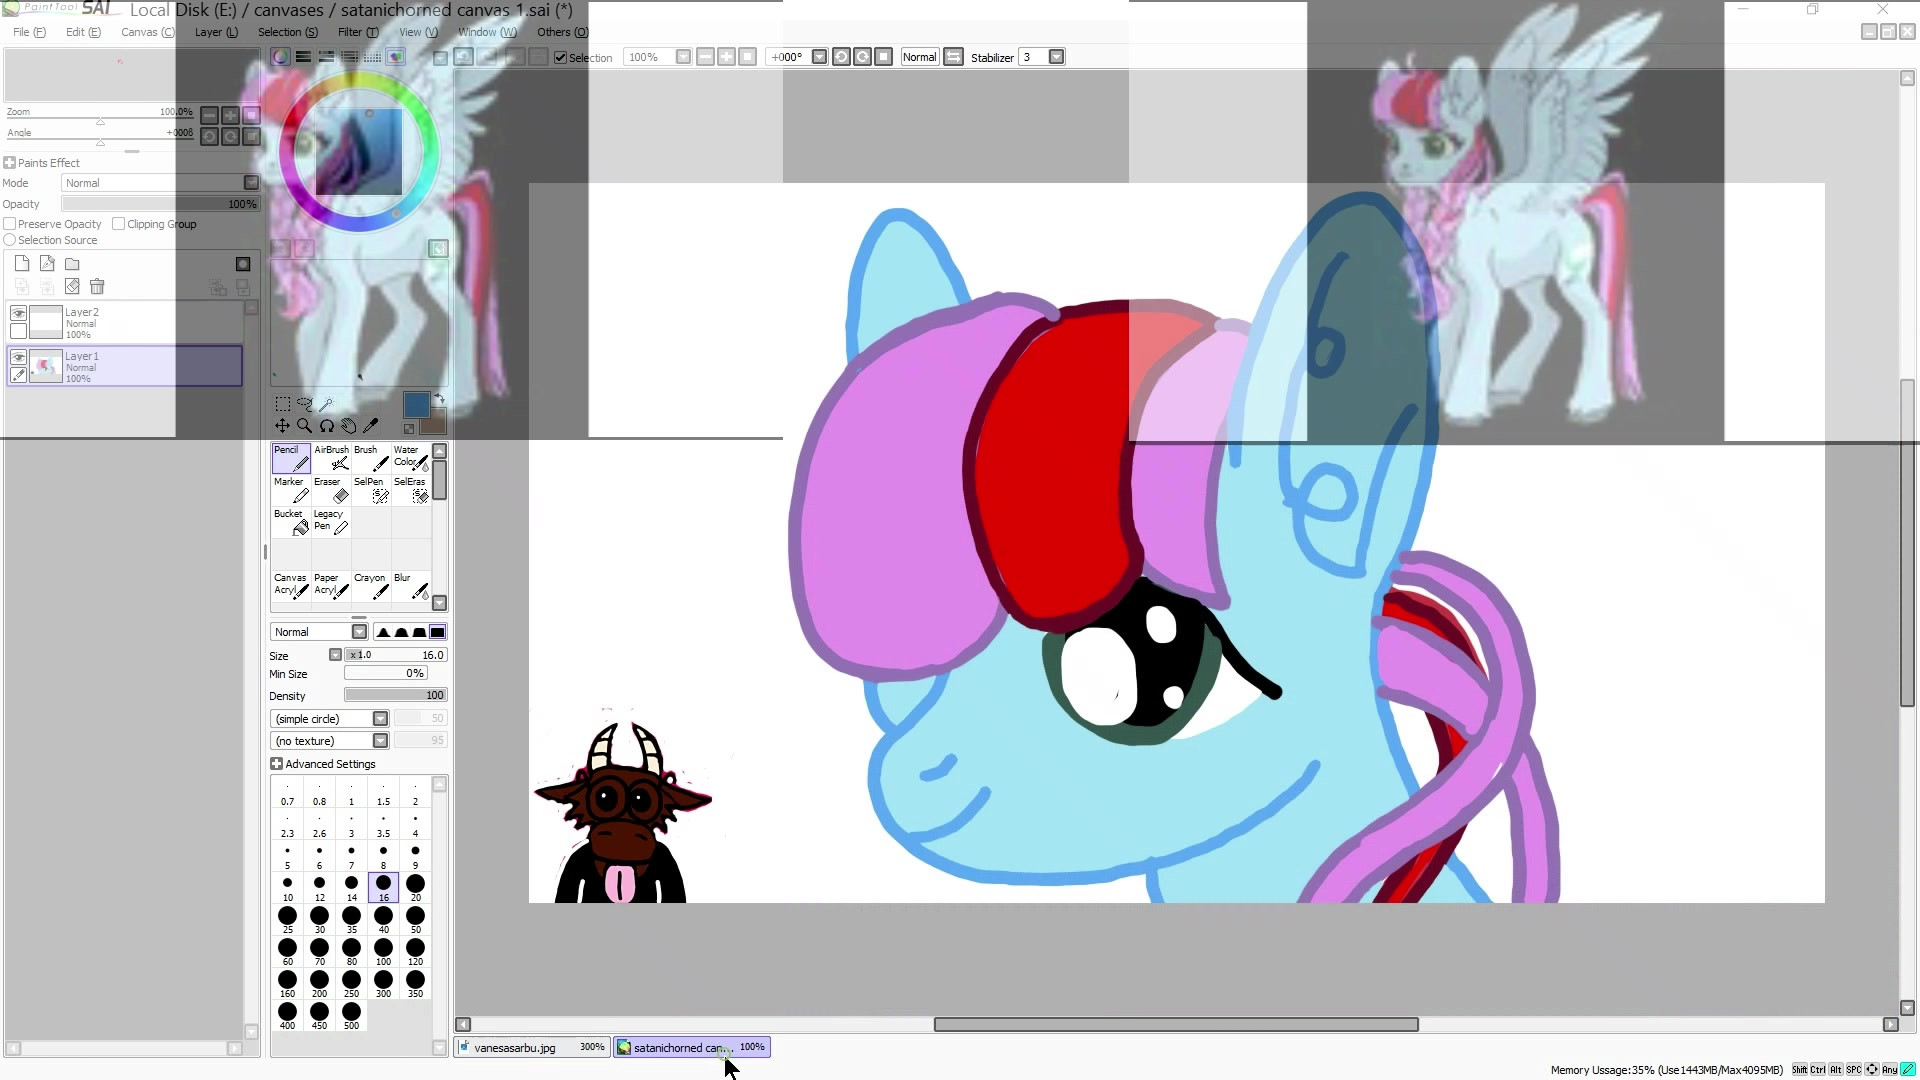Open the canvas zoom 100% dropdown
The width and height of the screenshot is (1920, 1080).
(x=683, y=57)
